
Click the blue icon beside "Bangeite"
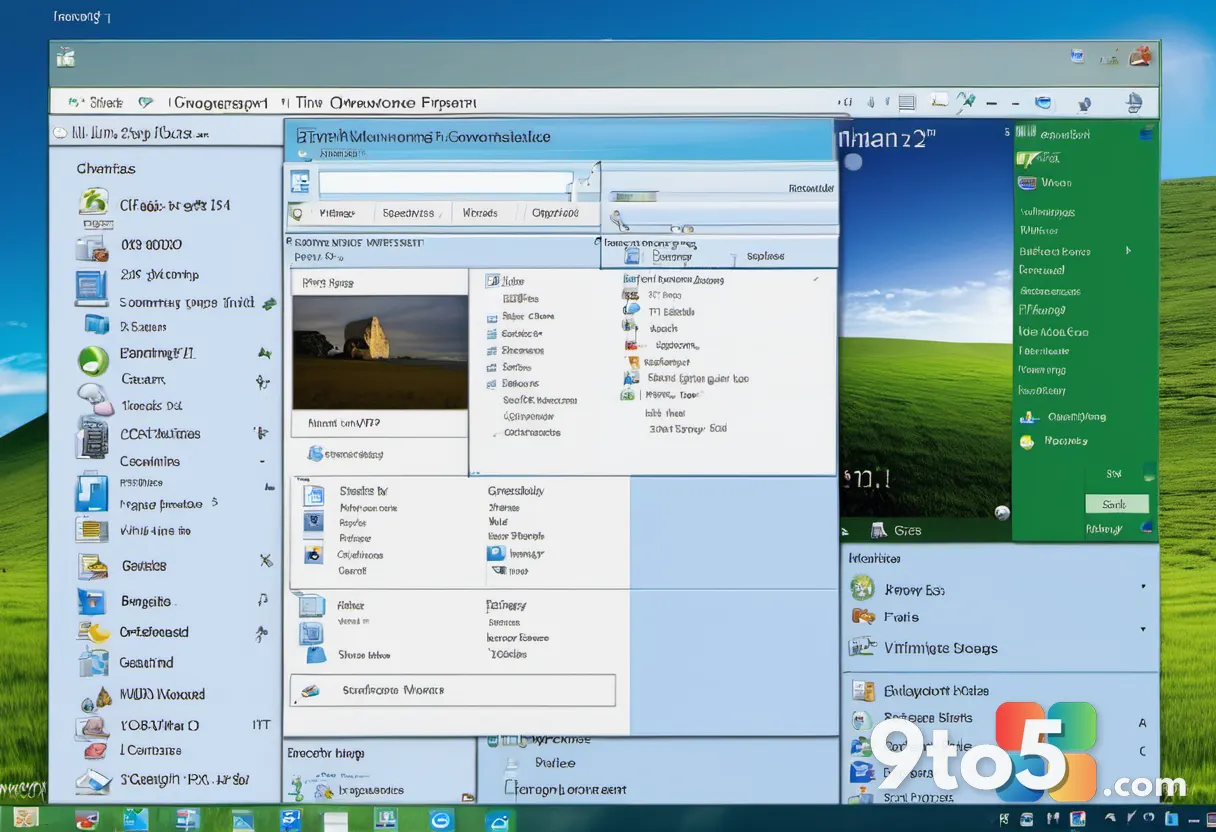[92, 601]
